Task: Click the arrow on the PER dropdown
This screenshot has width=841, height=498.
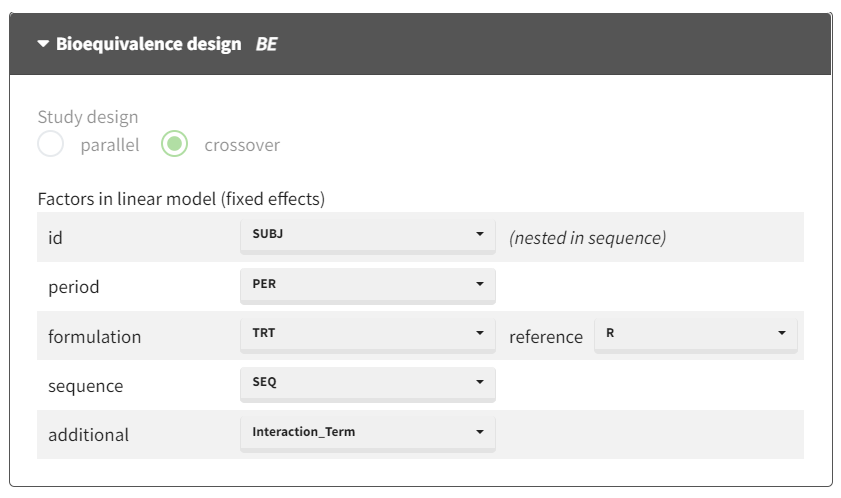Action: (x=479, y=284)
